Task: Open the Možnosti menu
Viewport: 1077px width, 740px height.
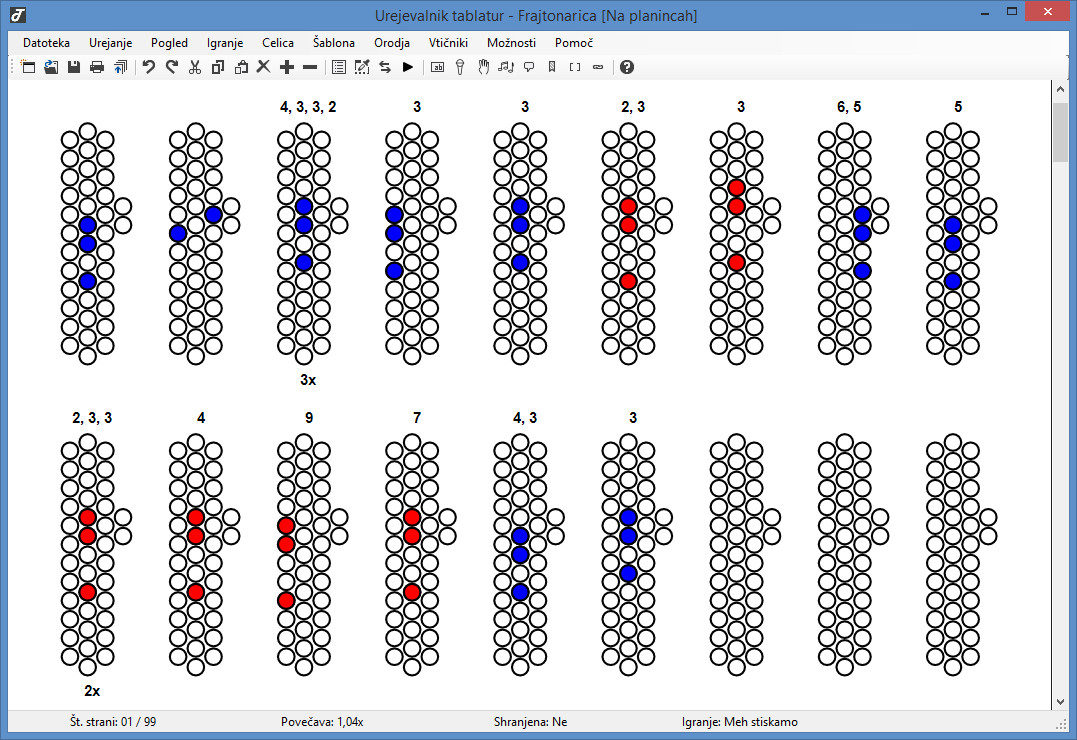Action: pos(511,43)
